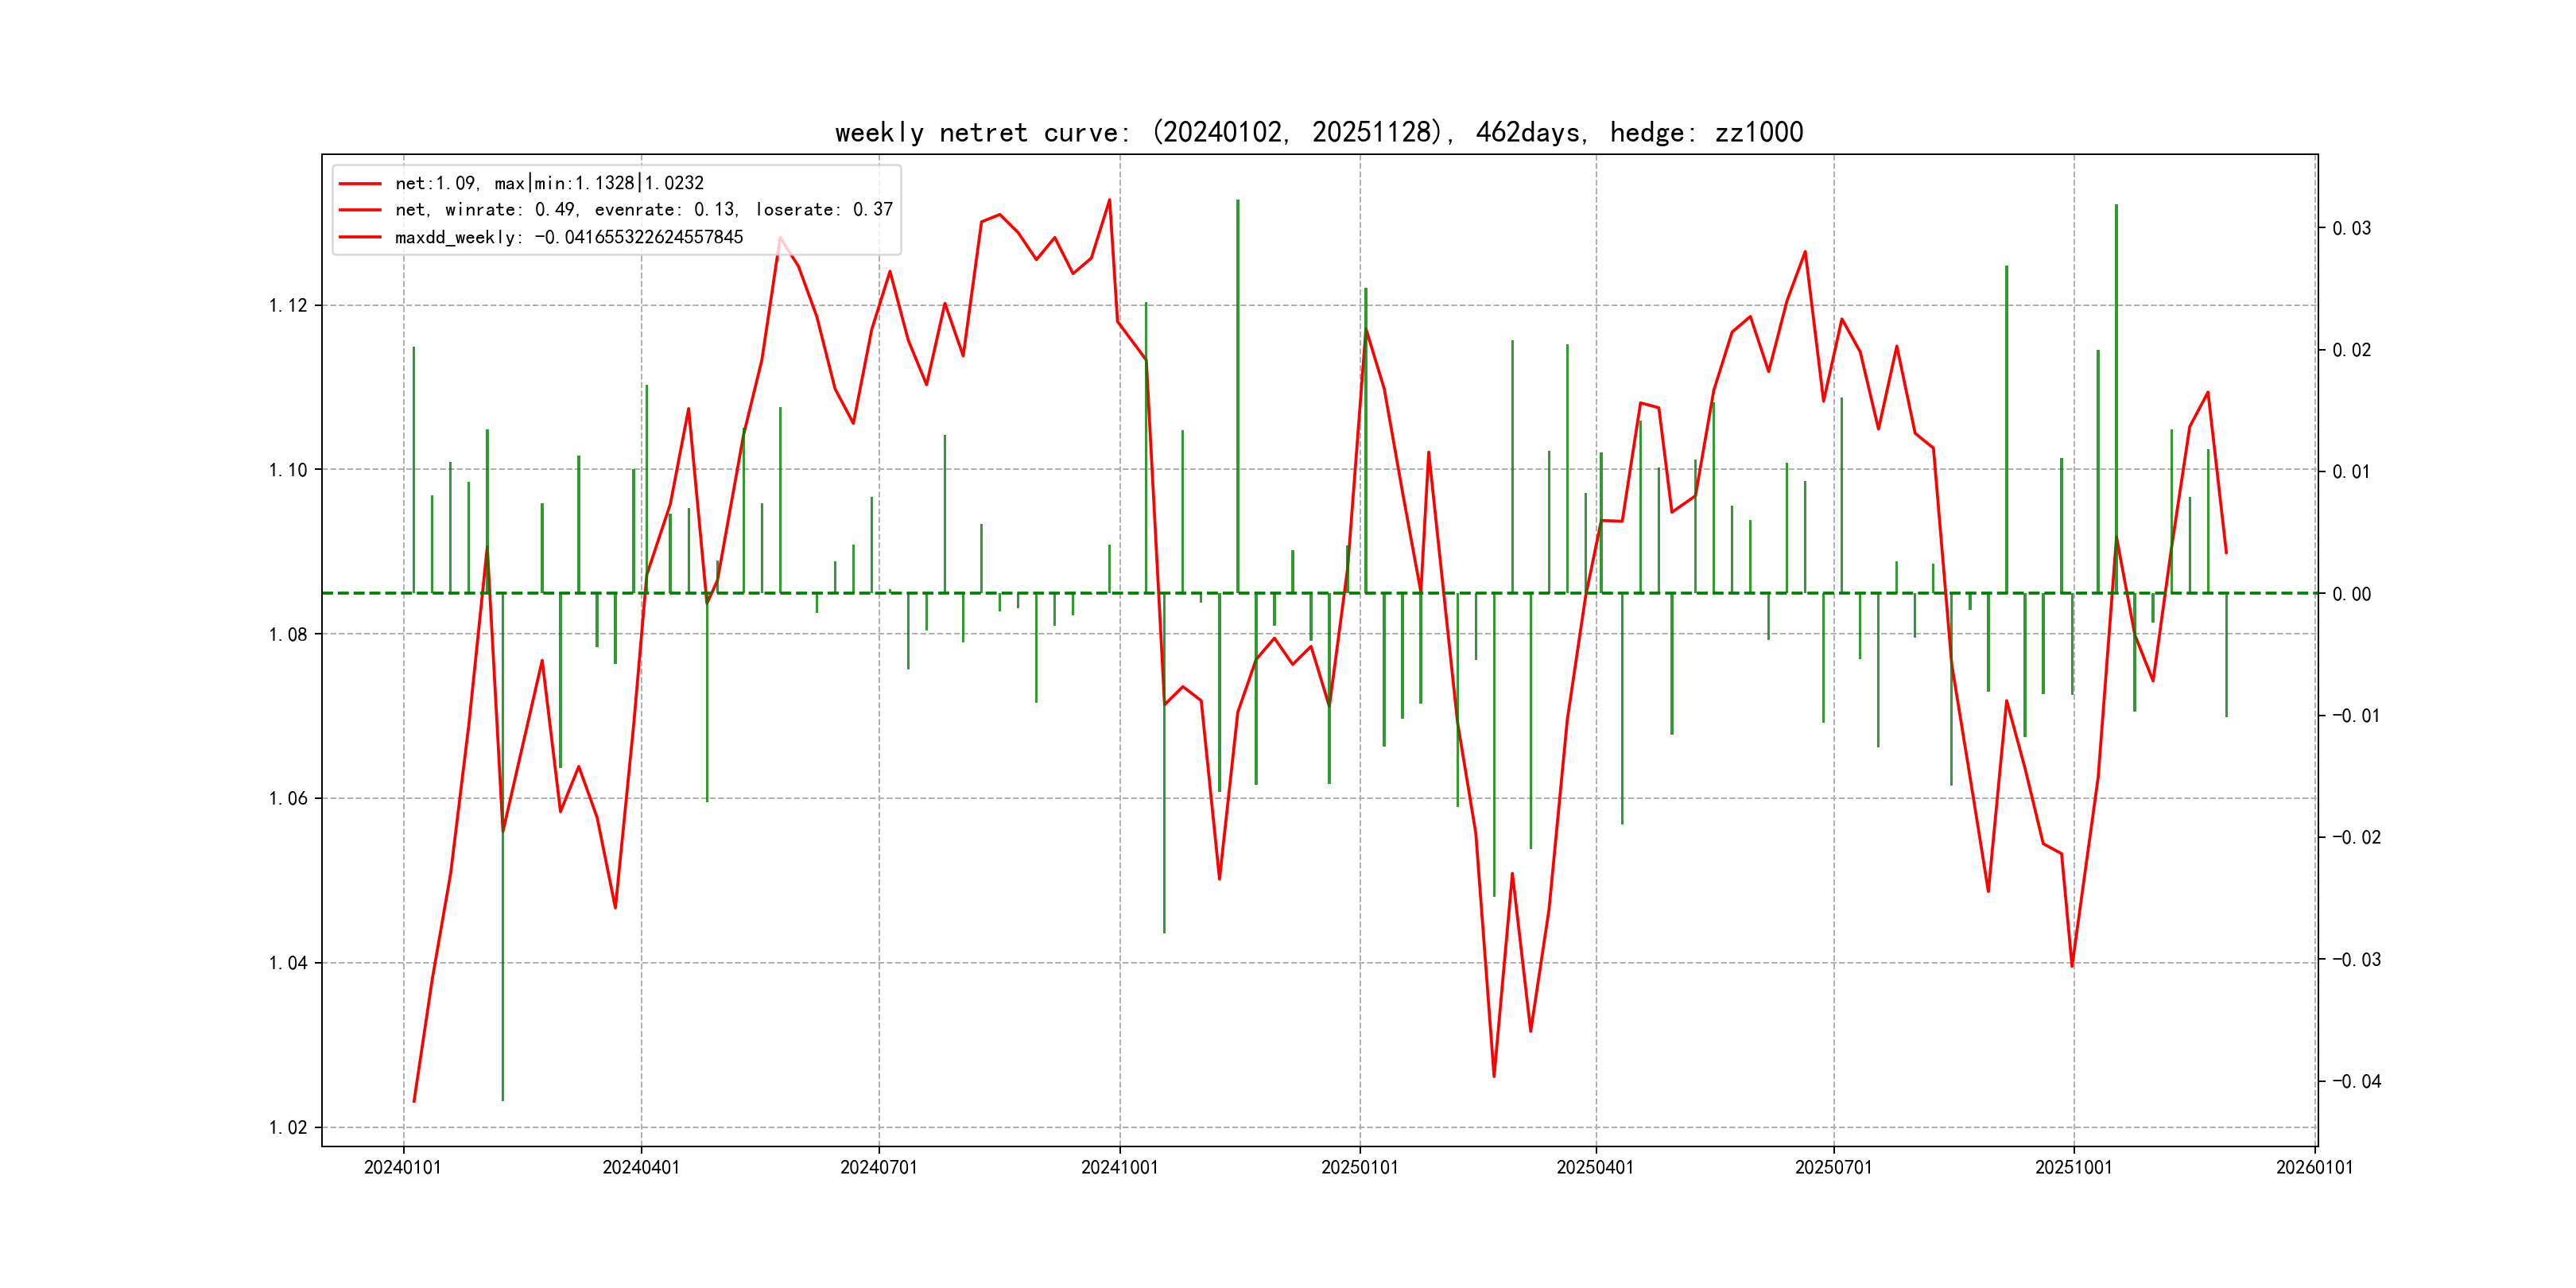Image resolution: width=2576 pixels, height=1288 pixels.
Task: Click the 1.12 left axis tick label
Action: (x=288, y=306)
